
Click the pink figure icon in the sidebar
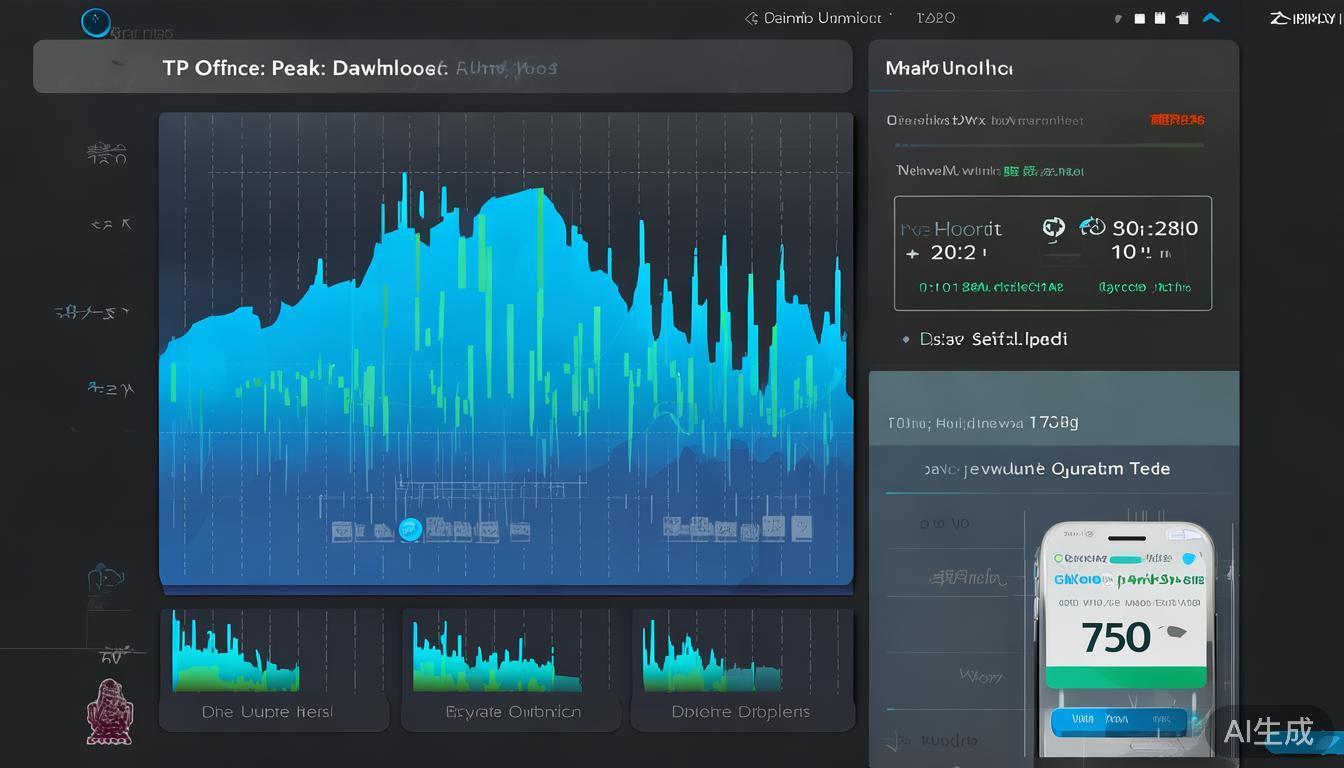tap(108, 712)
